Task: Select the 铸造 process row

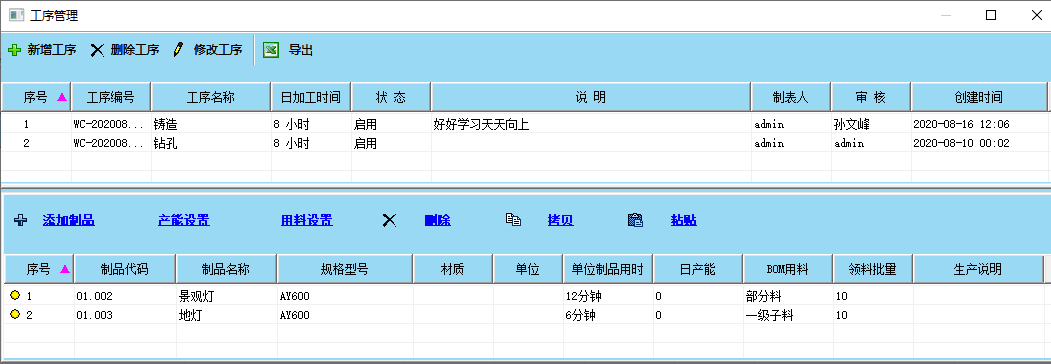Action: (x=524, y=124)
